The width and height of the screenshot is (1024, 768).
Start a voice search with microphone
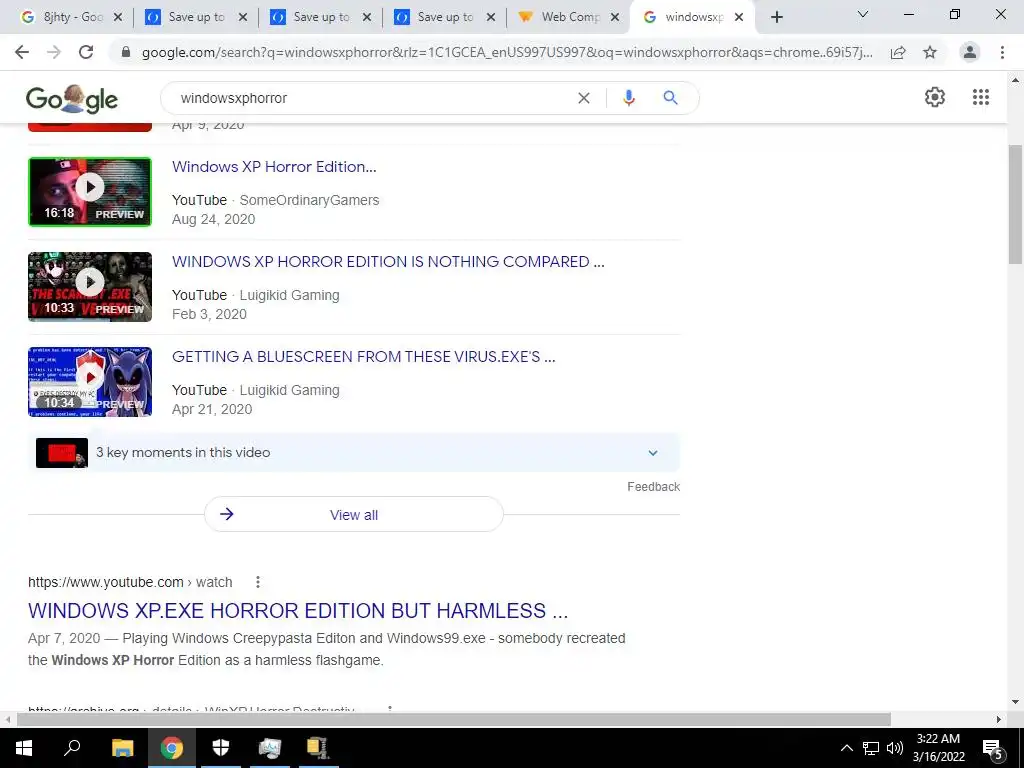[629, 98]
